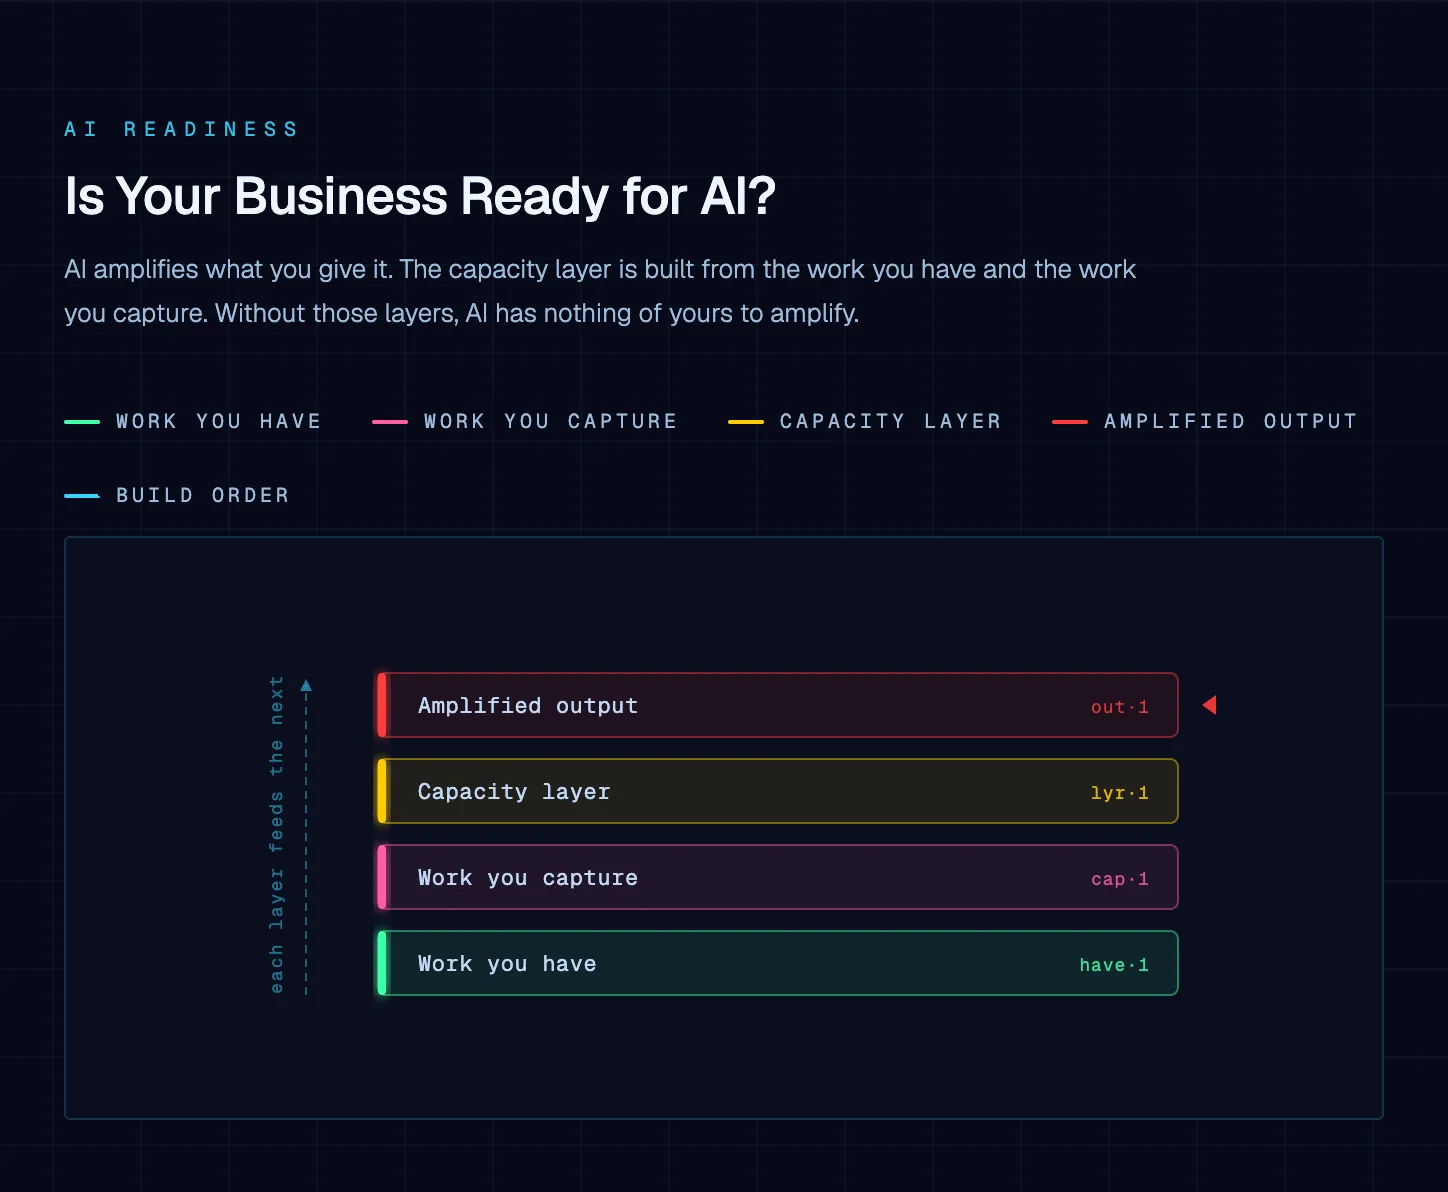Click the green WORK YOU HAVE legend swatch

[x=82, y=422]
